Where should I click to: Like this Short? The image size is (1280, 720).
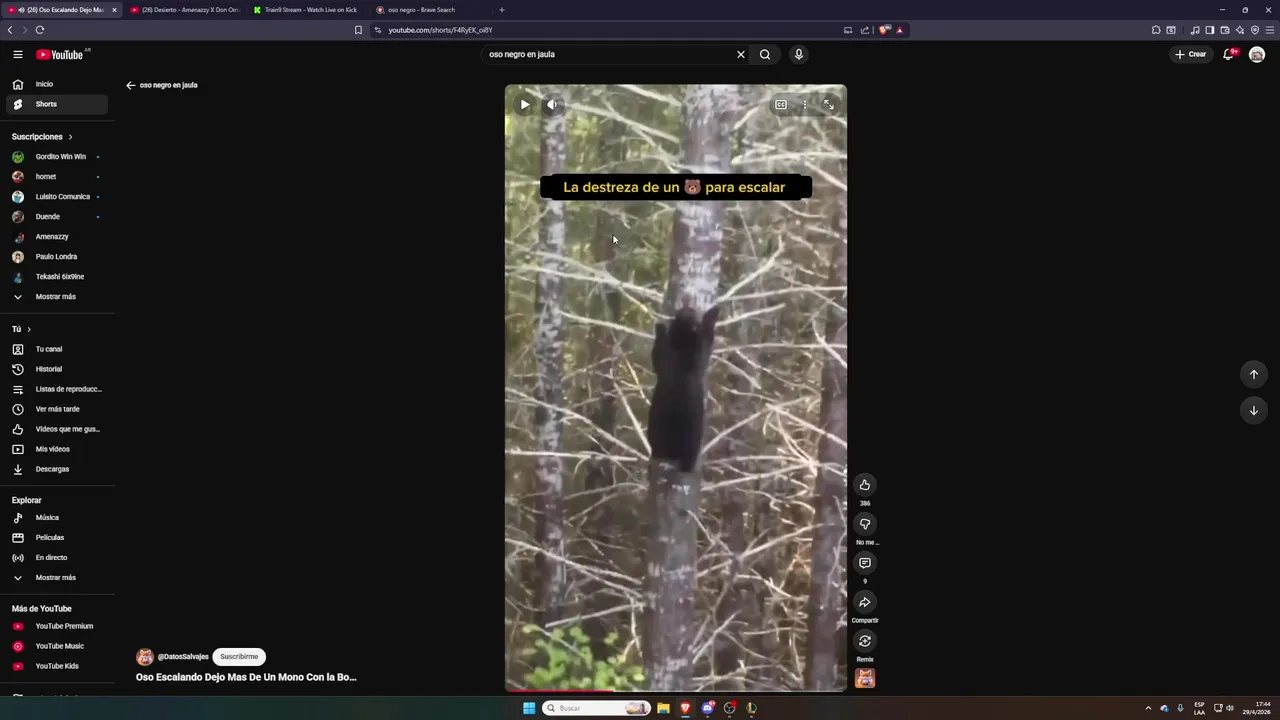(x=865, y=485)
